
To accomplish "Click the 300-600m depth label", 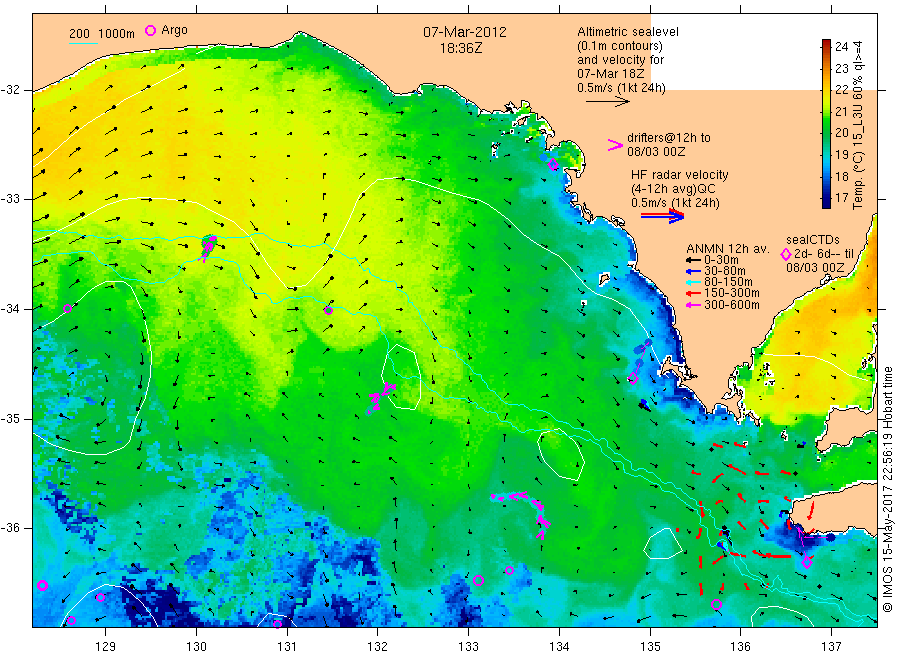I will (x=732, y=305).
